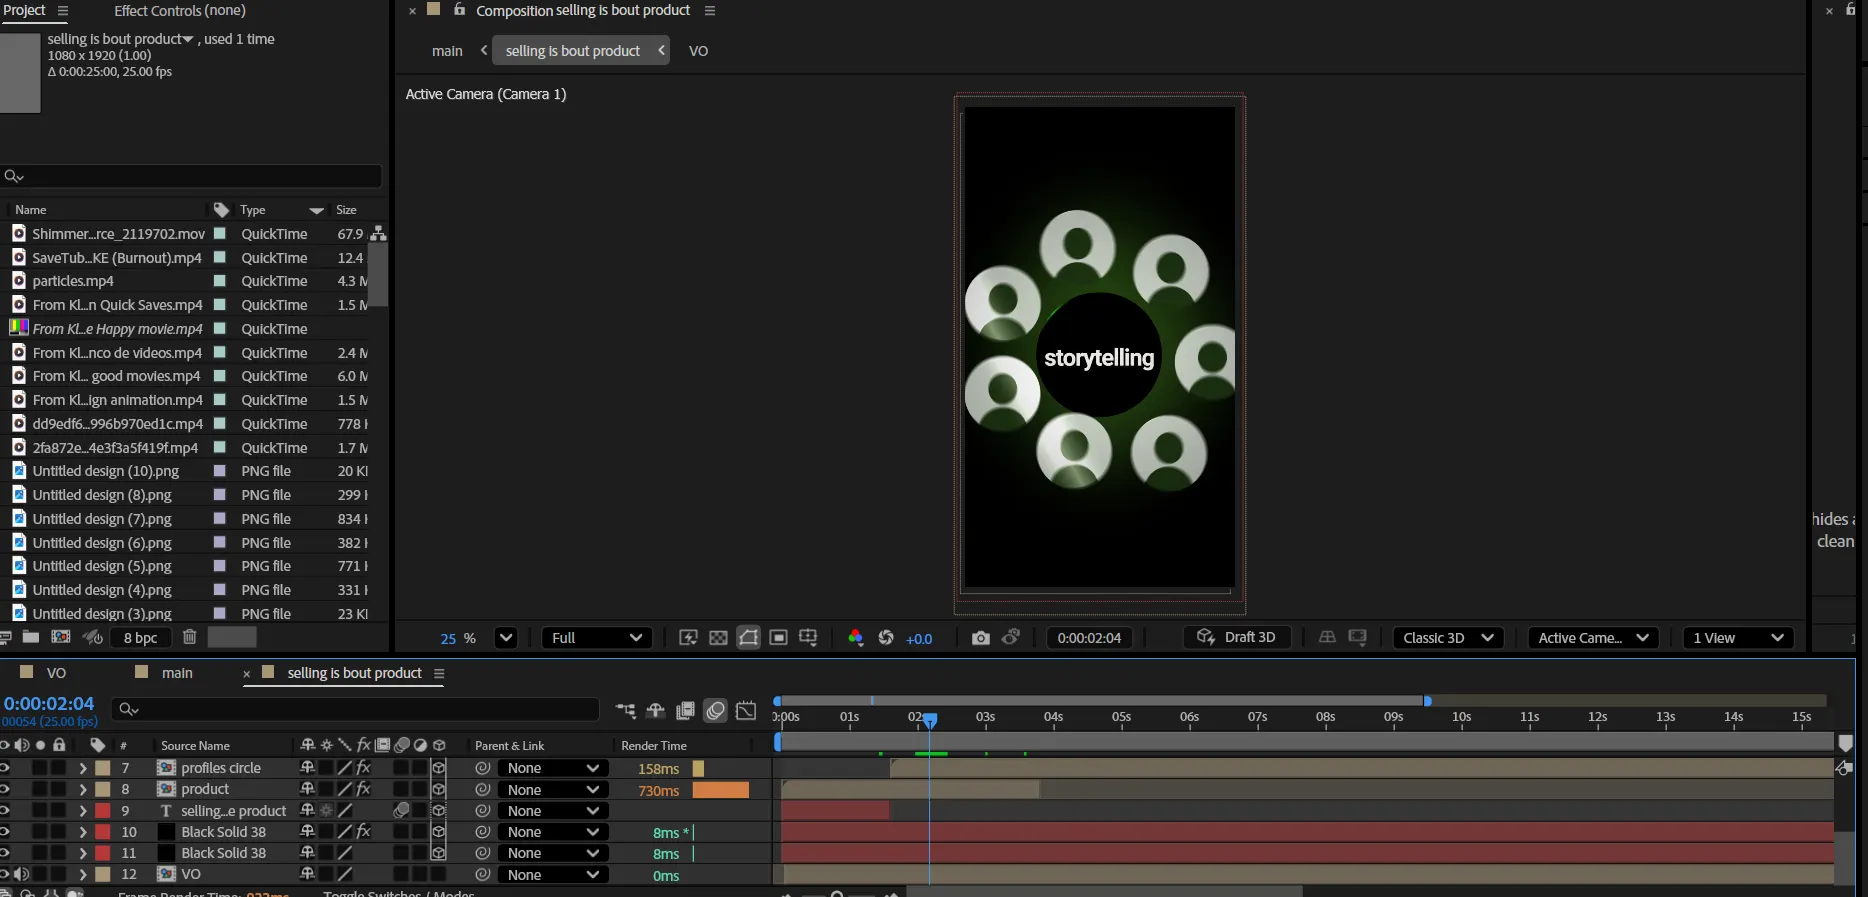Create a new folder in Project panel

(31, 637)
